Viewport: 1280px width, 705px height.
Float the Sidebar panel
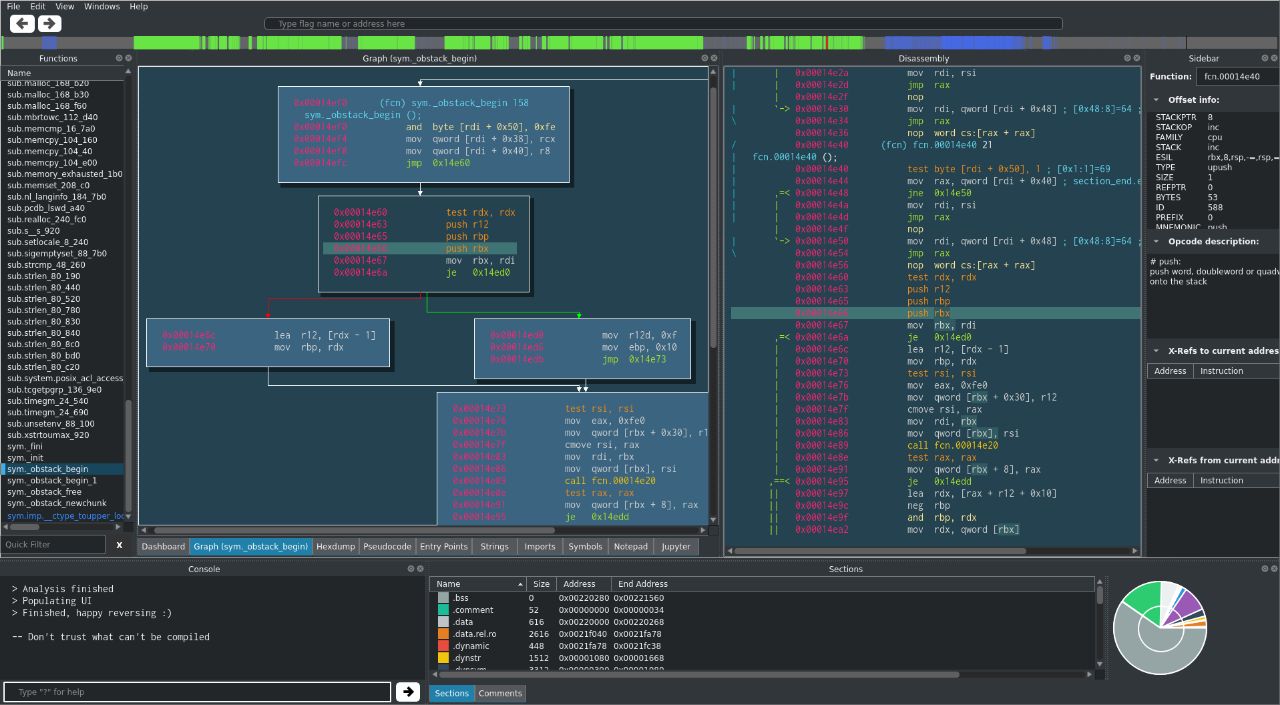tap(1266, 59)
